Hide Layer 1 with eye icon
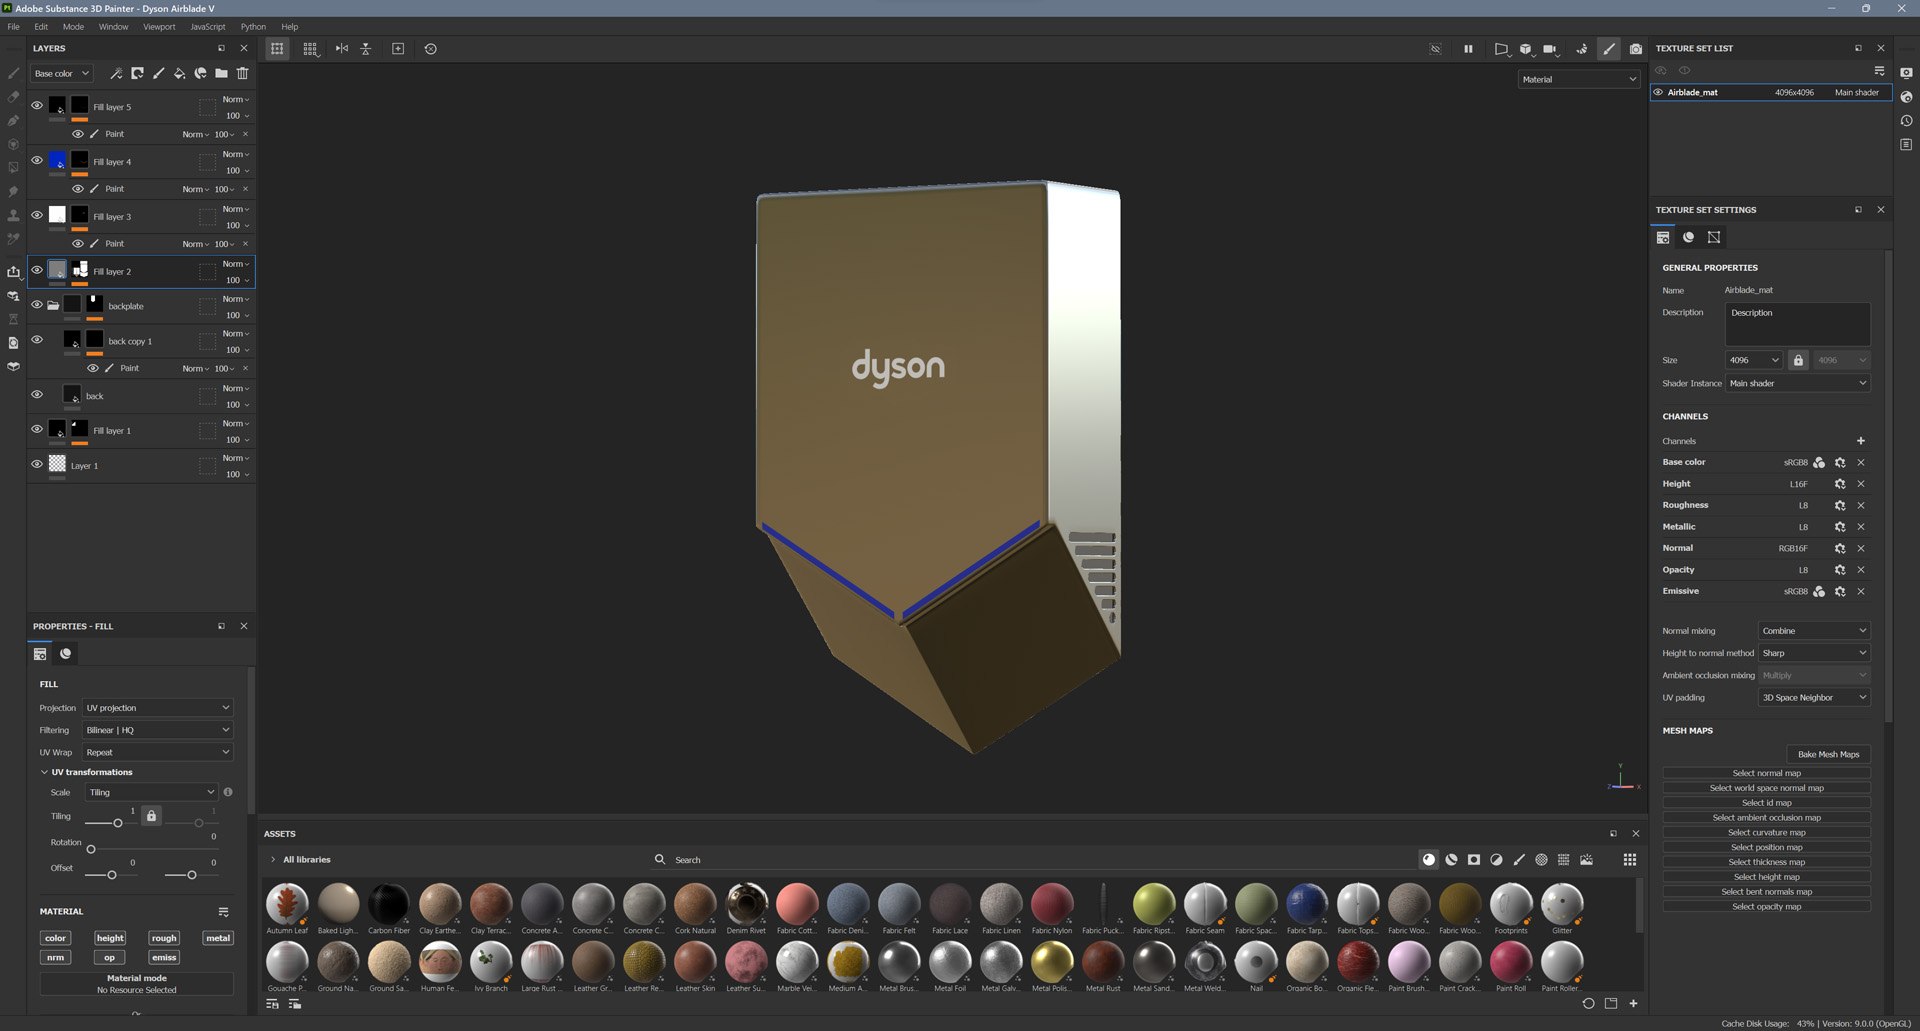Image resolution: width=1920 pixels, height=1031 pixels. click(37, 464)
